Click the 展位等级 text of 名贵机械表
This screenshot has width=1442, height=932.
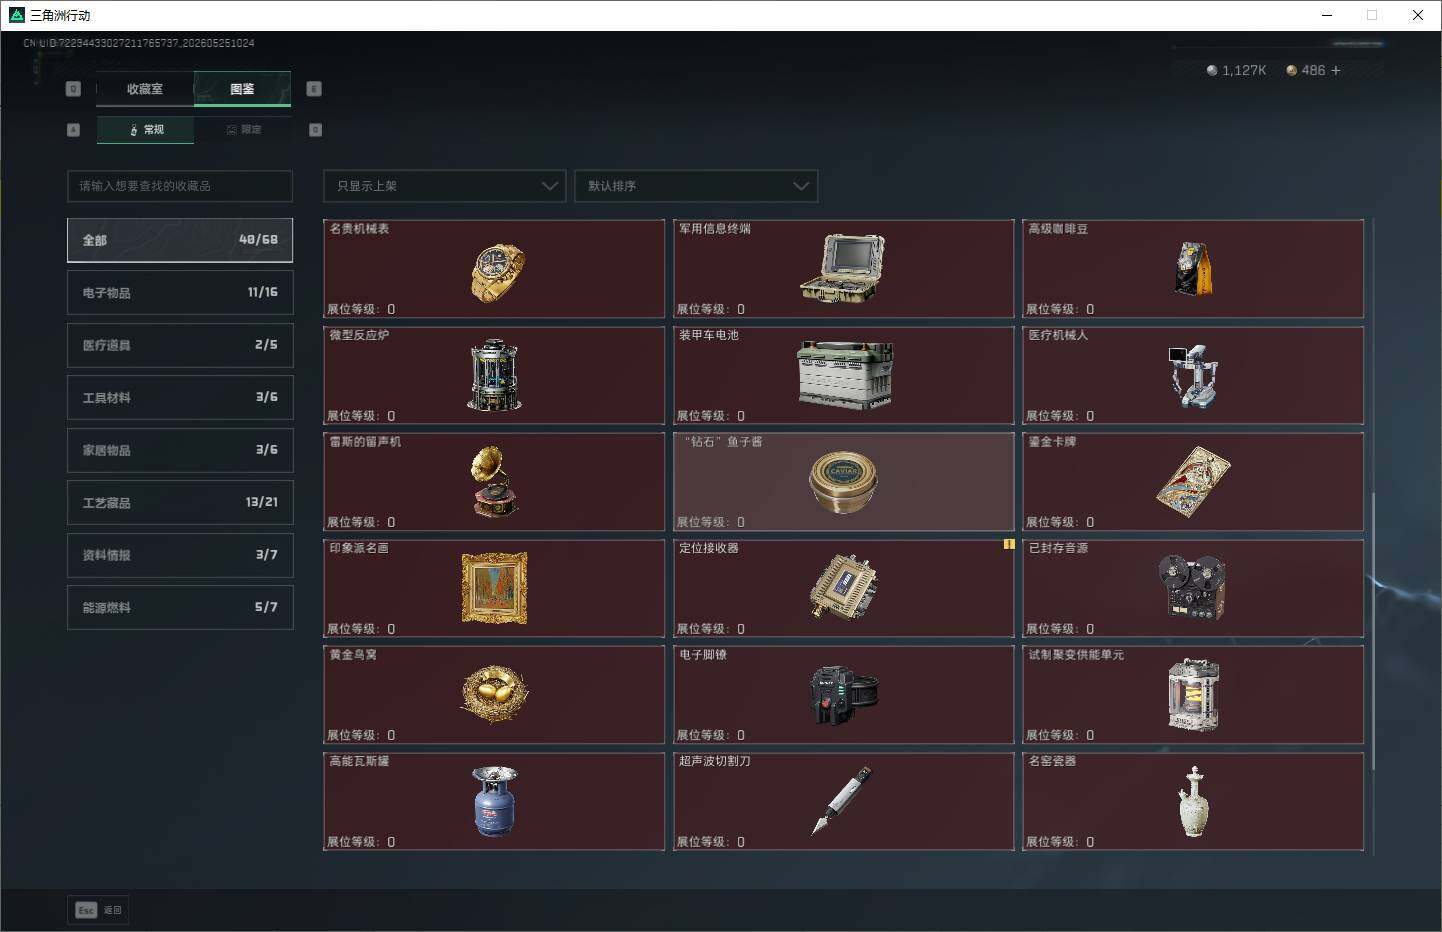coord(361,309)
